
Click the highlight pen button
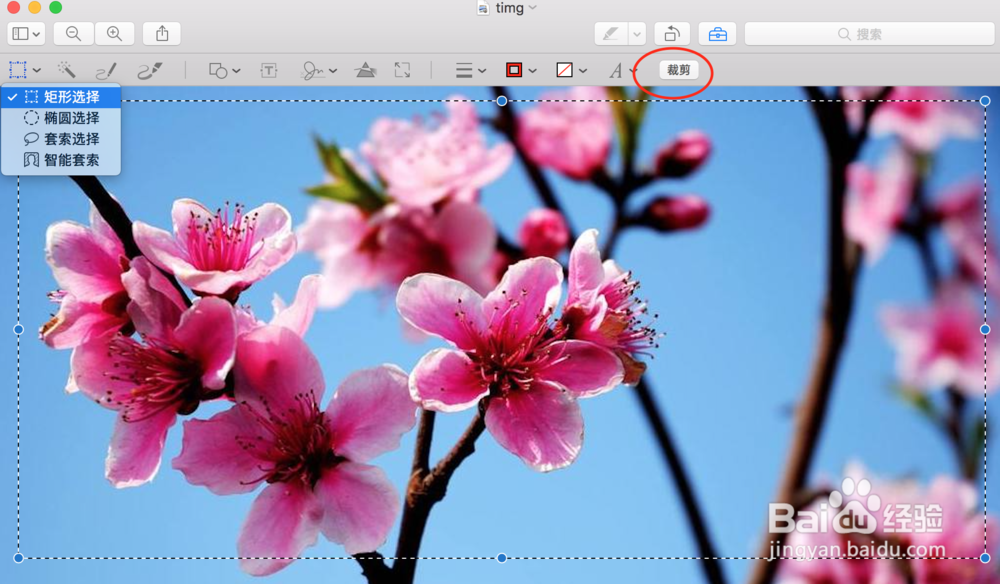pos(610,34)
